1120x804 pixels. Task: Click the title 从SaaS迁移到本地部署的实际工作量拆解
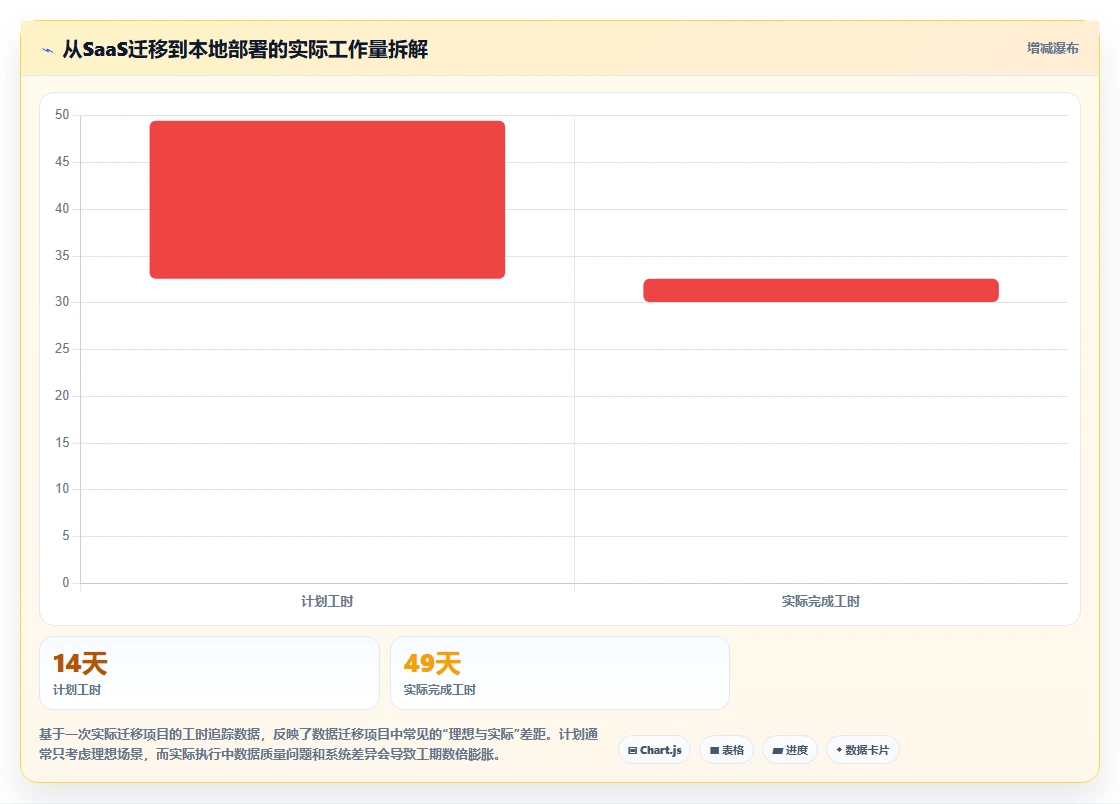[245, 49]
